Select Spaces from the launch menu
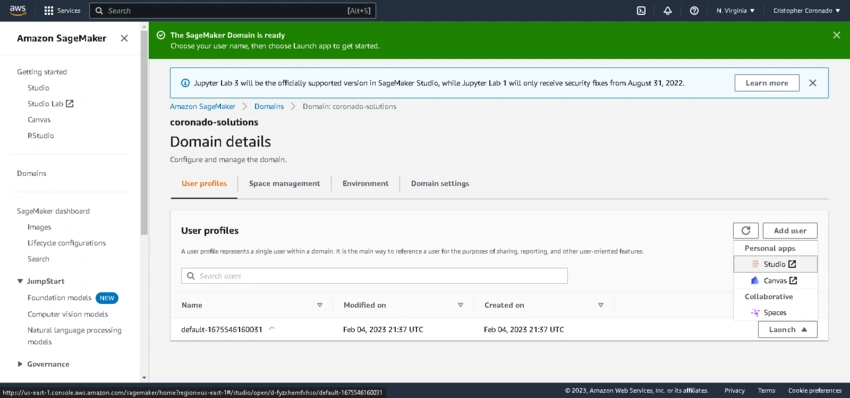 (775, 312)
